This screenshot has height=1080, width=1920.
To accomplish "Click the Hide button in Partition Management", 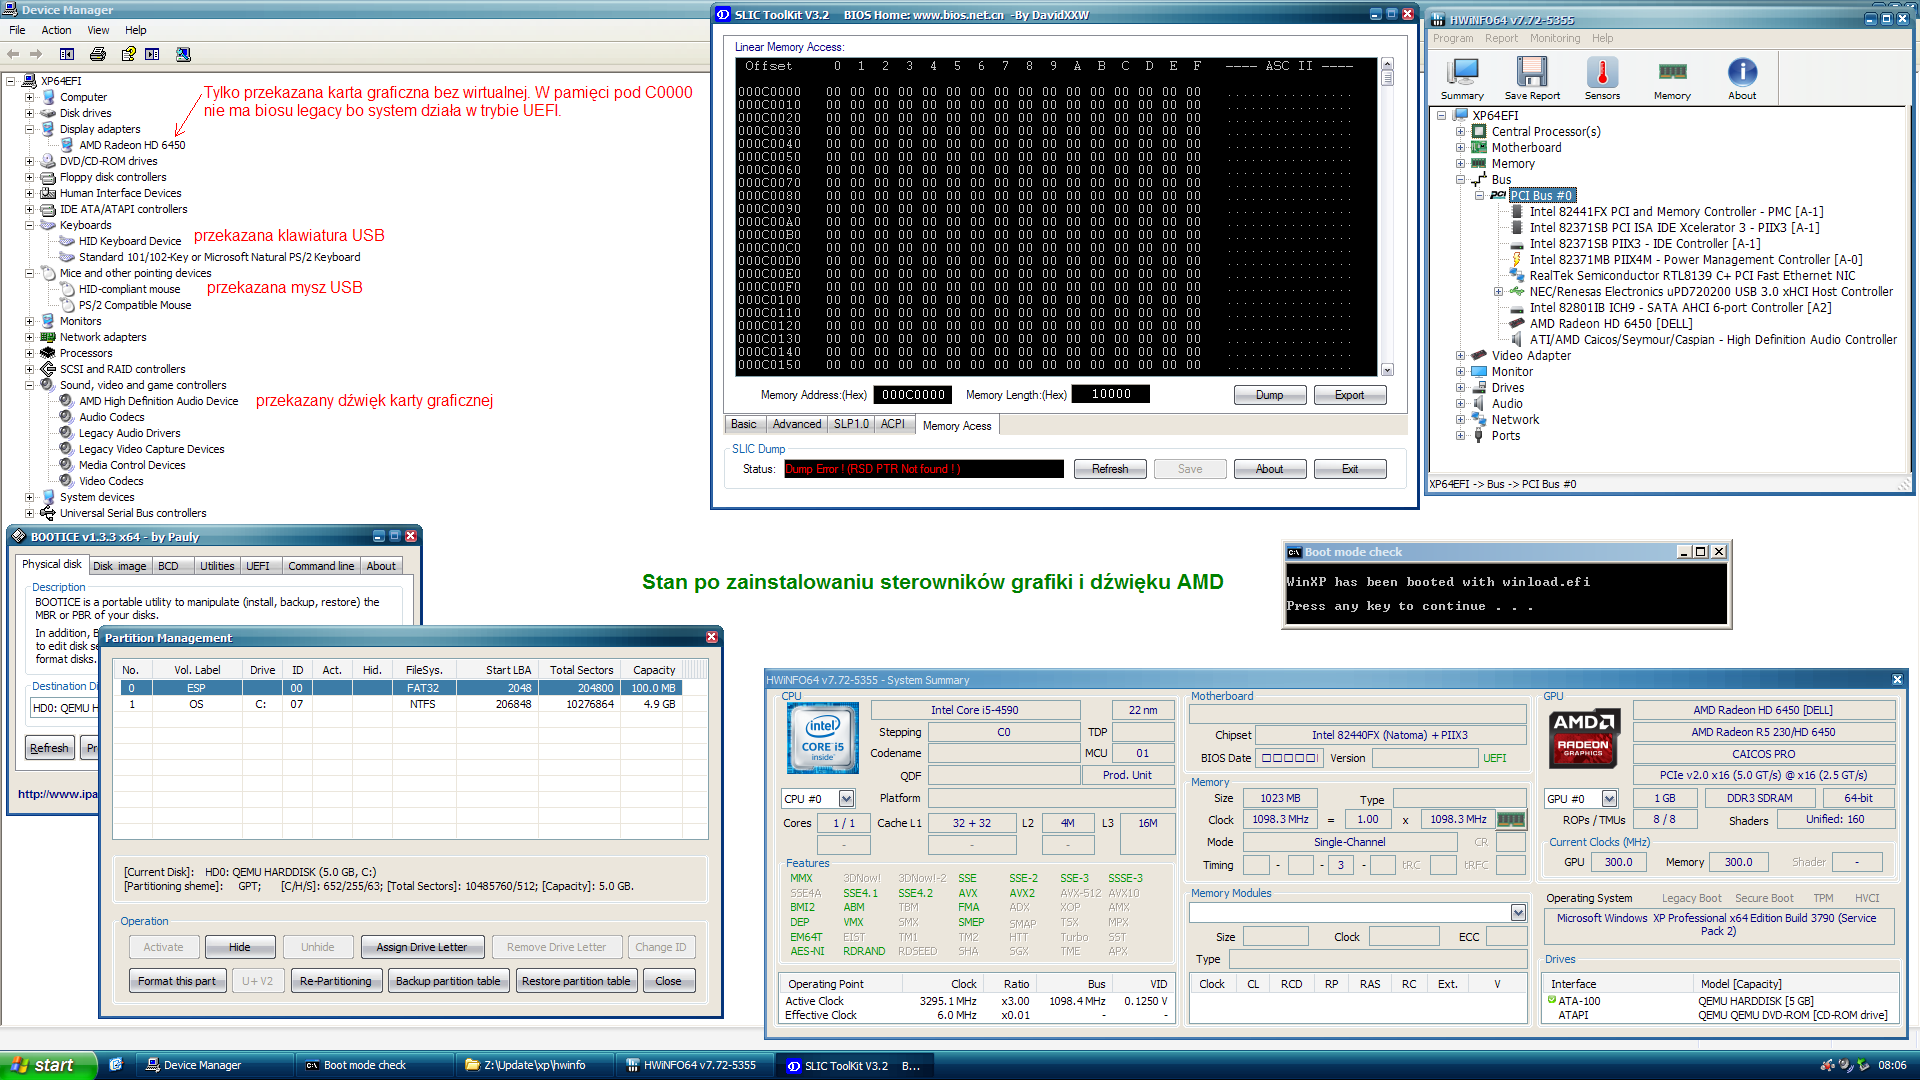I will pyautogui.click(x=240, y=947).
